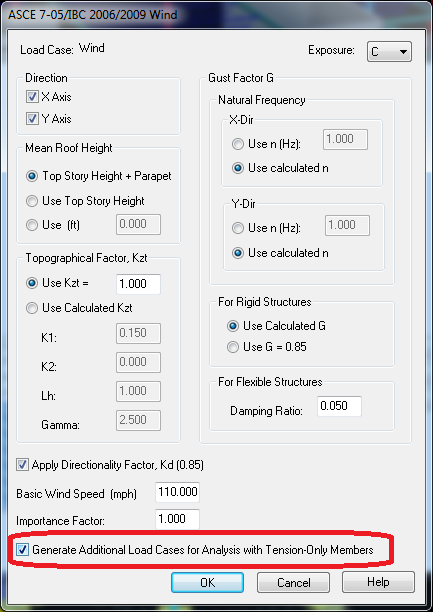The width and height of the screenshot is (433, 612).
Task: Toggle the Y Axis direction checkbox
Action: [x=32, y=119]
